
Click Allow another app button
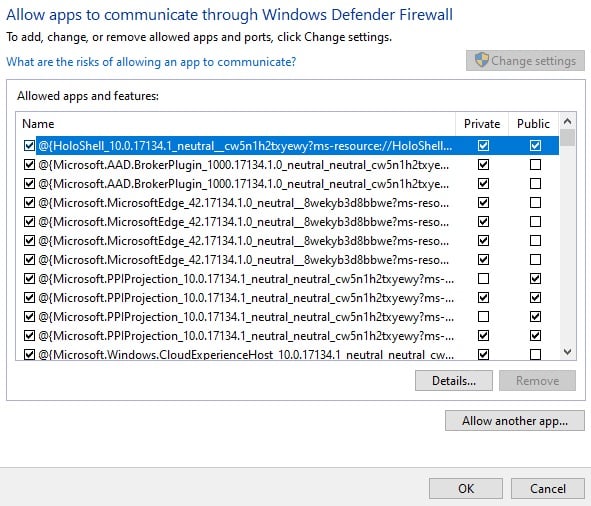tap(515, 420)
